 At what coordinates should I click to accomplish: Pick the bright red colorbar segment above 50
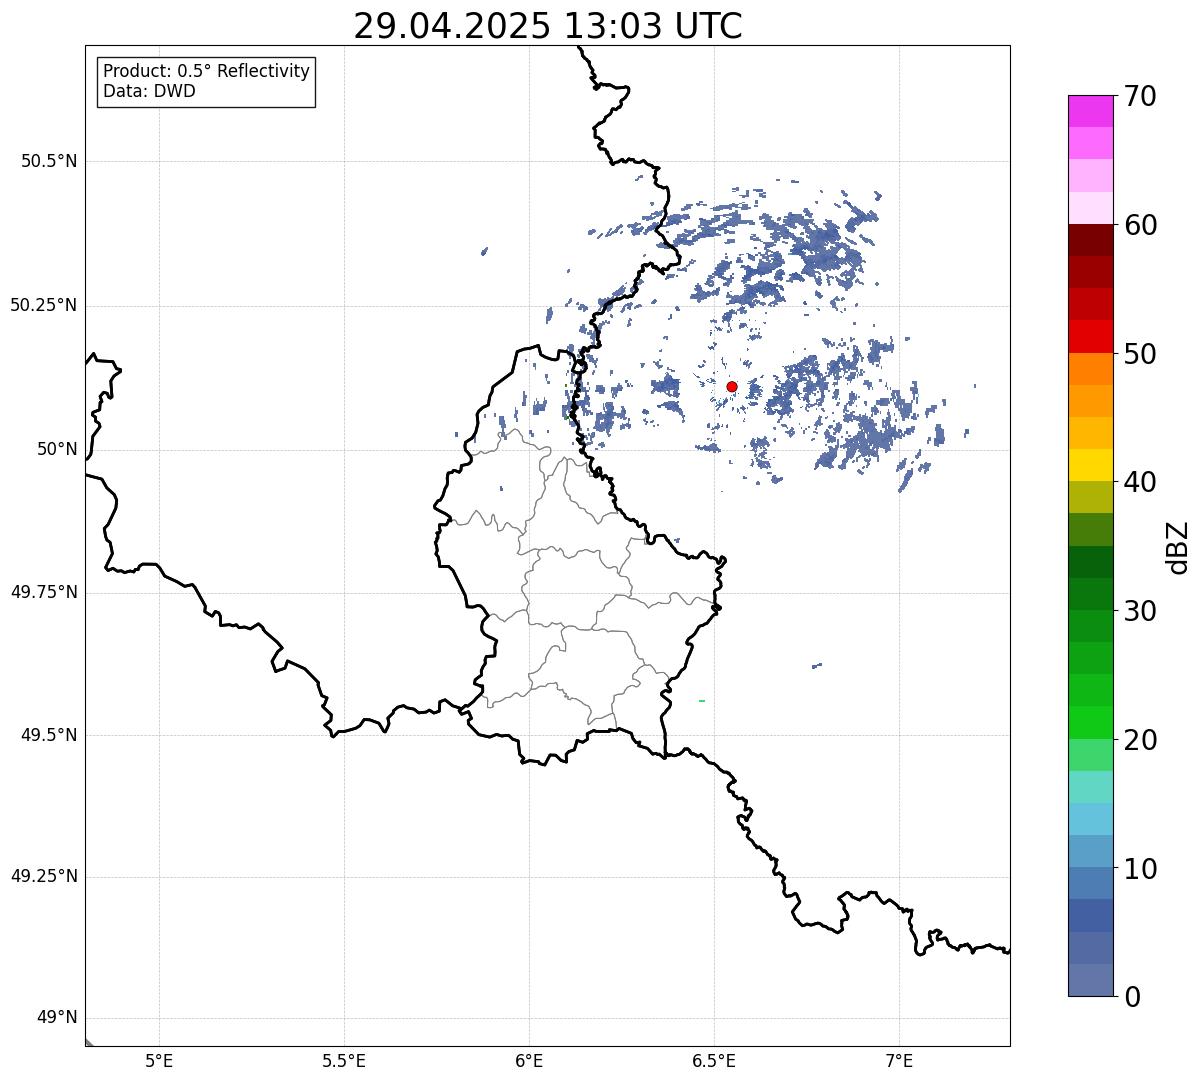coord(1090,336)
